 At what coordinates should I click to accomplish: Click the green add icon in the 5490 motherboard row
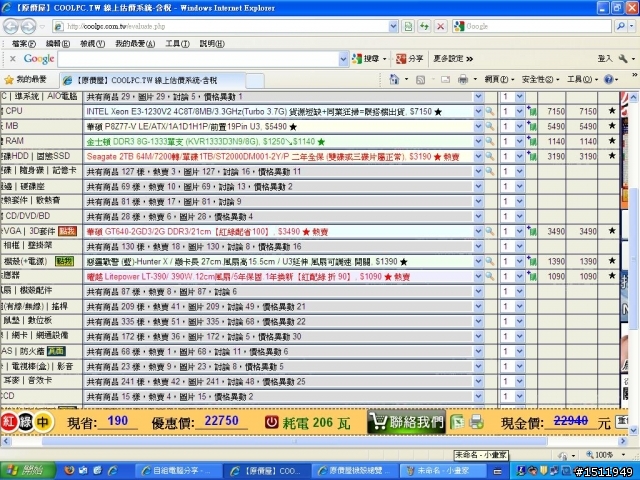click(531, 126)
